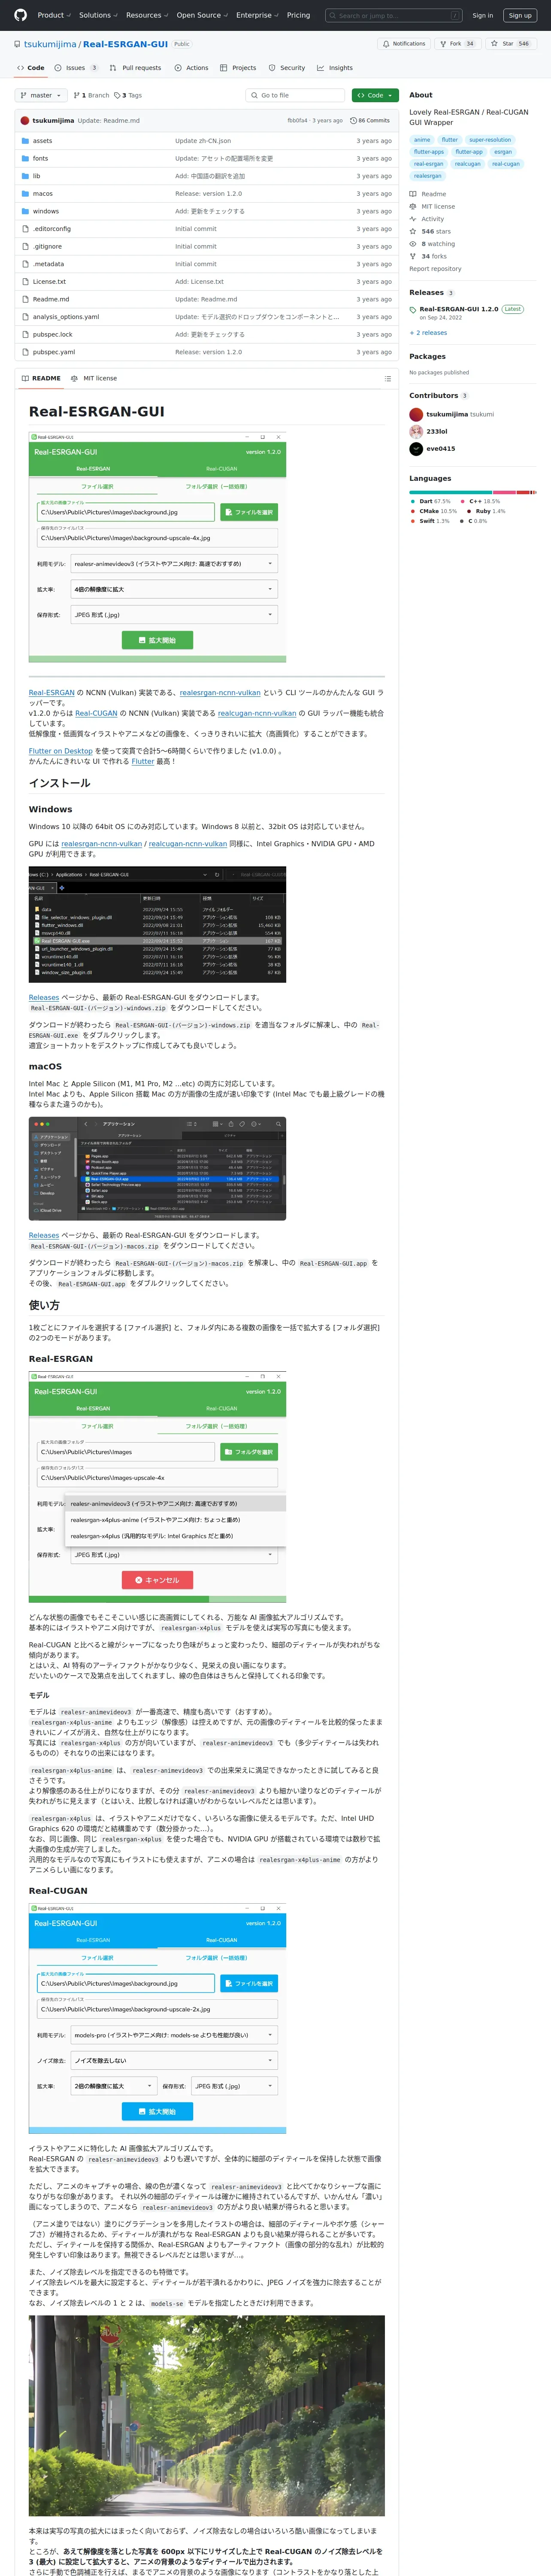Image resolution: width=551 pixels, height=2576 pixels.
Task: Click the C++ 18.5% language link
Action: (x=480, y=501)
